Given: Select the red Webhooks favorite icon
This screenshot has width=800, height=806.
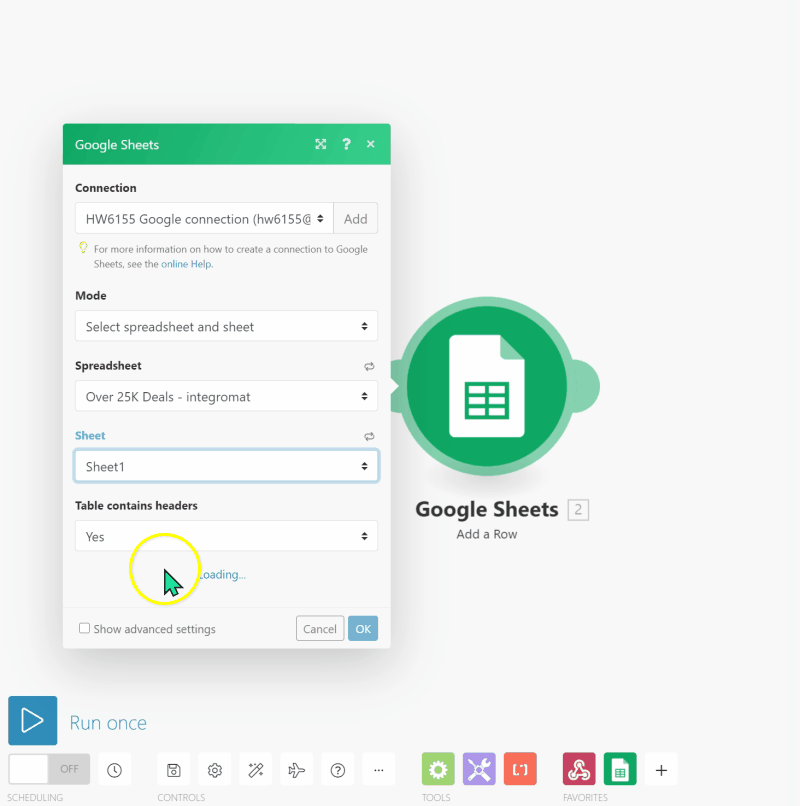Looking at the screenshot, I should pyautogui.click(x=578, y=769).
